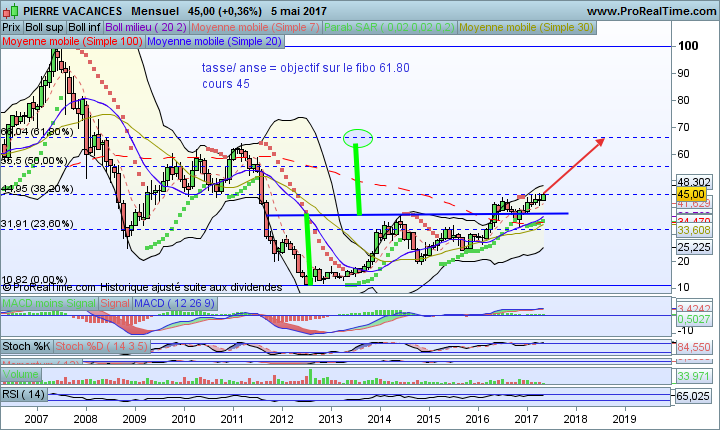Image resolution: width=720 pixels, height=430 pixels.
Task: Click the candlestick chart icon beside the title
Action: pos(10,11)
